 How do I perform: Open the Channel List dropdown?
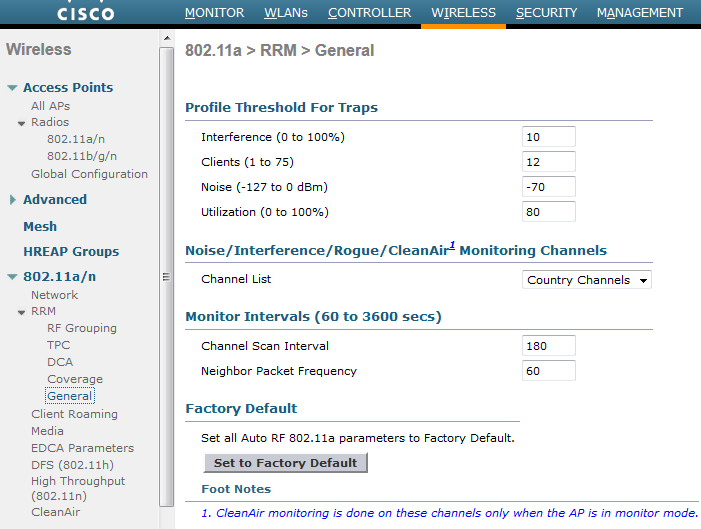pyautogui.click(x=587, y=280)
